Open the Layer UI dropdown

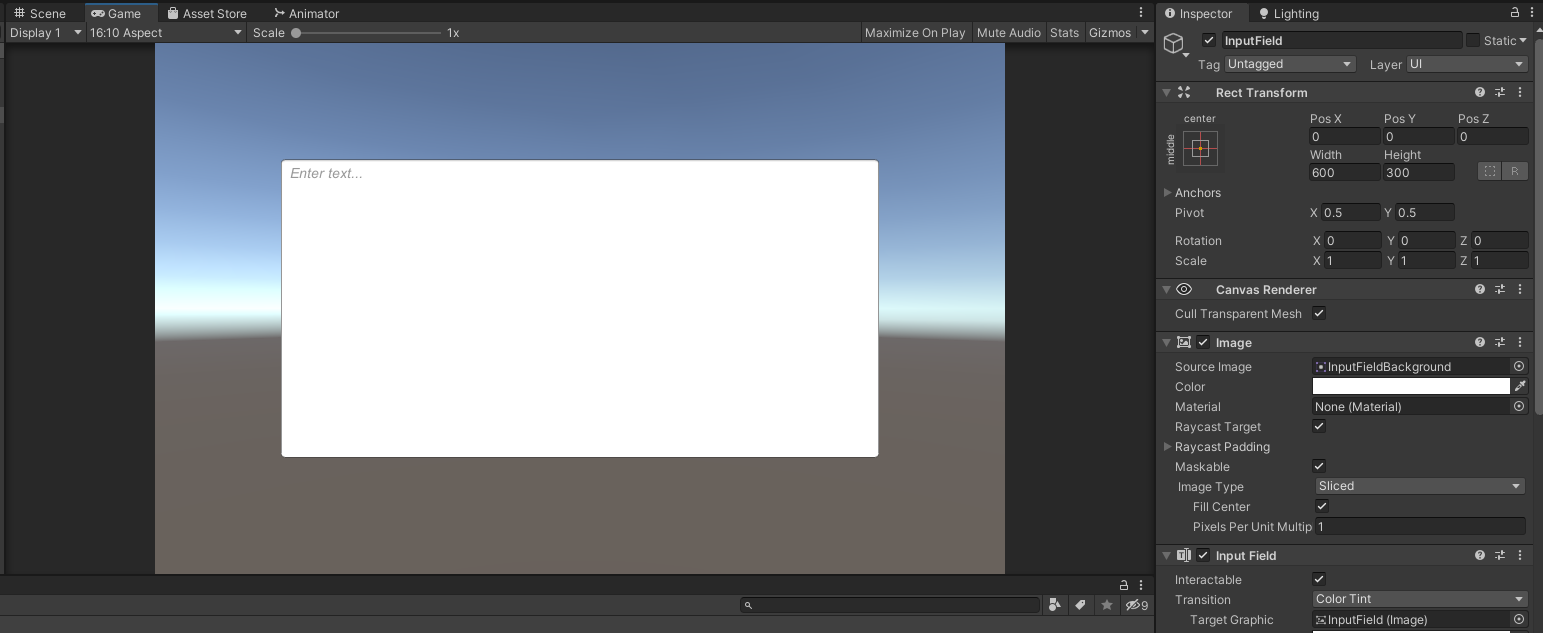pos(1466,63)
